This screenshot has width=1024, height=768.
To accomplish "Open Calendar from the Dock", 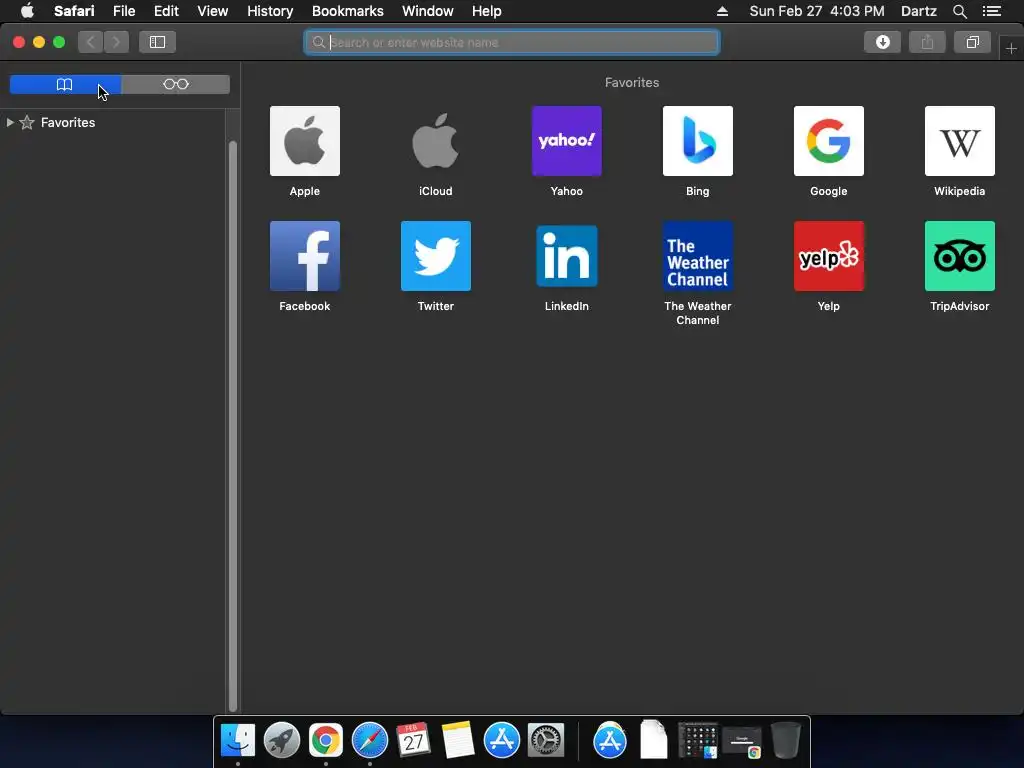I will [x=413, y=740].
